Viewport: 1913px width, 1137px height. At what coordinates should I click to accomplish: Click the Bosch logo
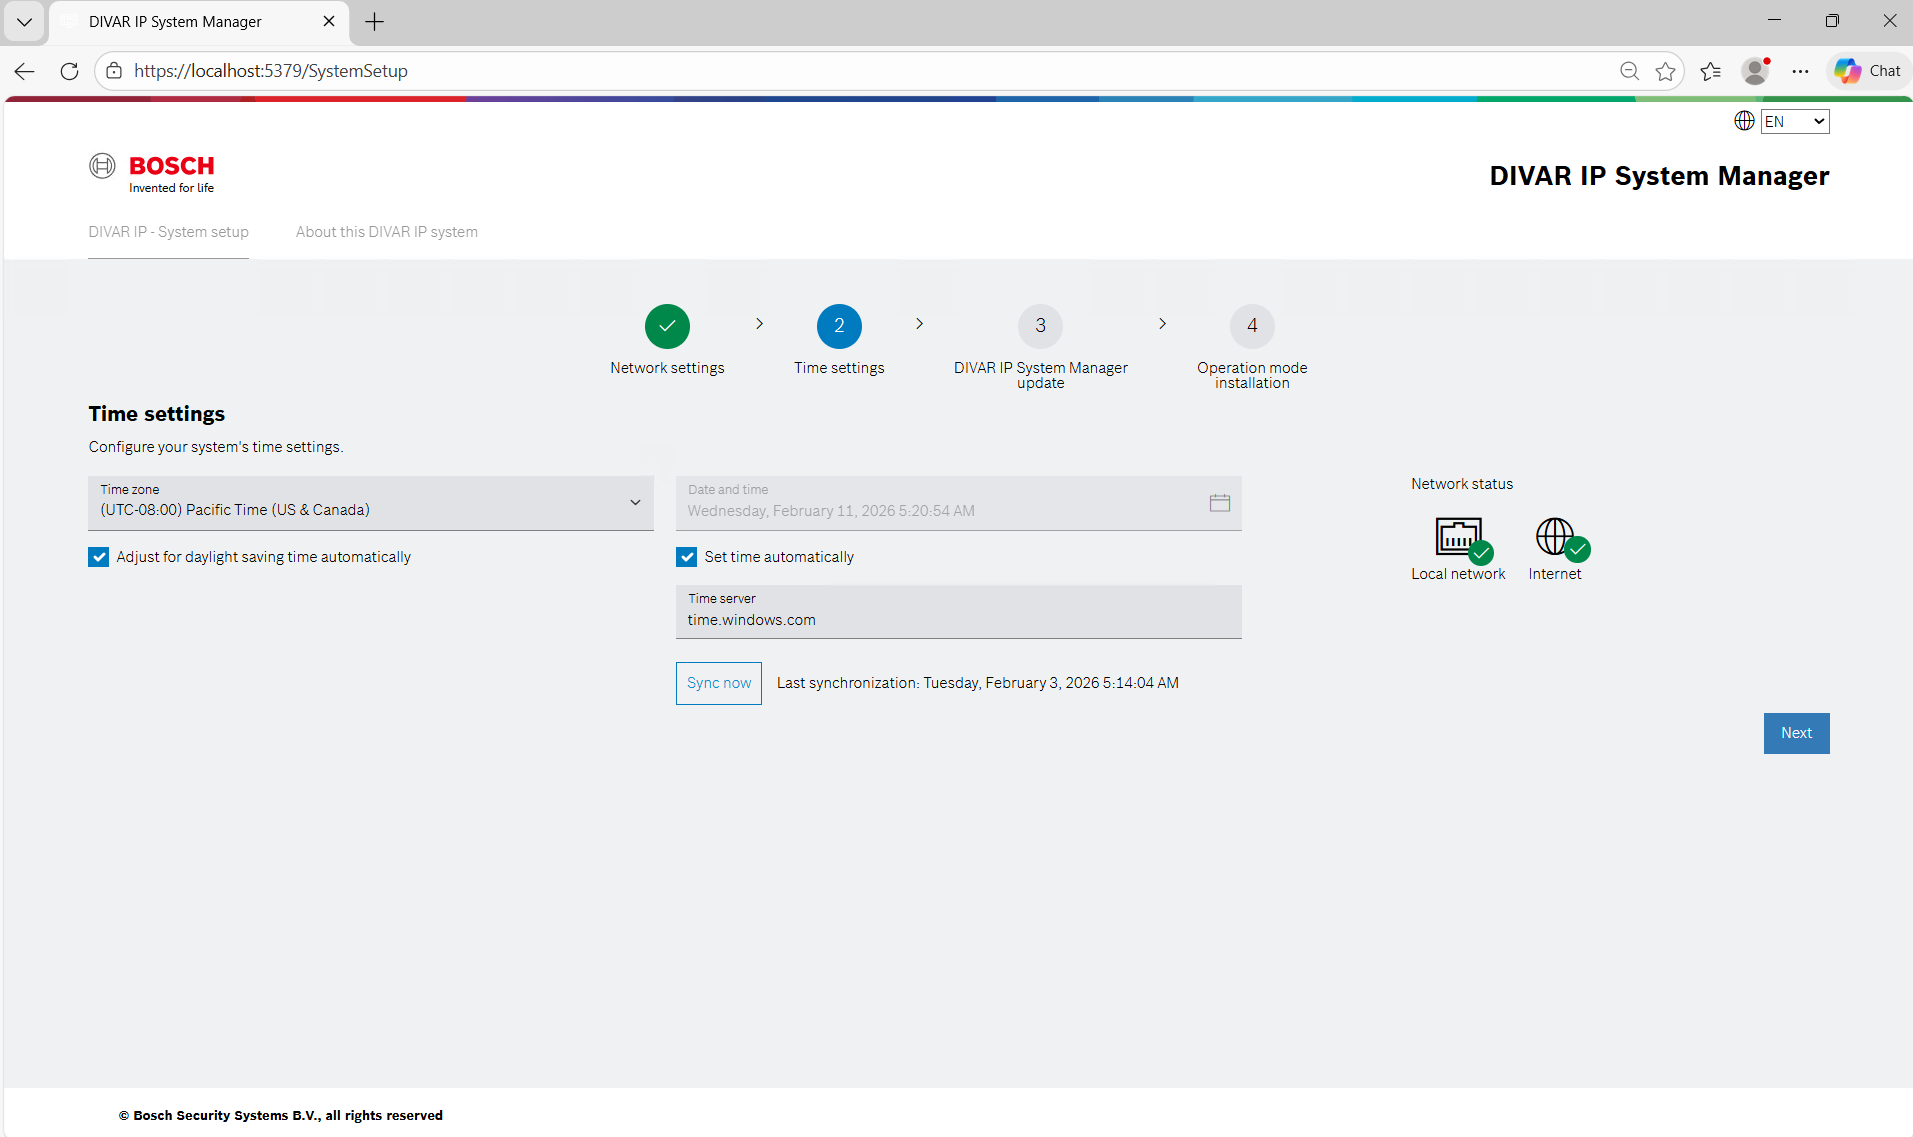tap(152, 173)
